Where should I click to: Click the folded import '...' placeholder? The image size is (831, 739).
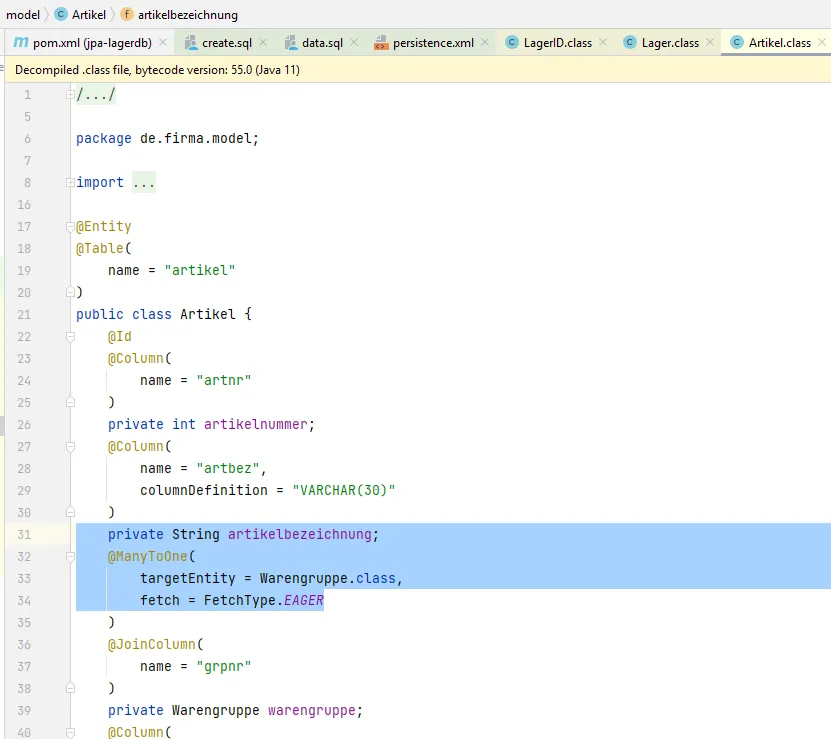(144, 183)
